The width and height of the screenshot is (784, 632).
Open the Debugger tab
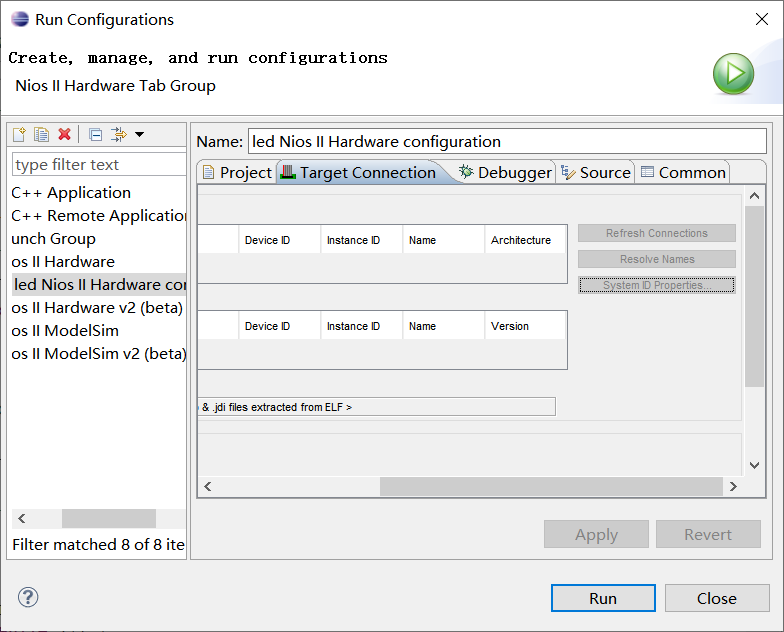(505, 172)
